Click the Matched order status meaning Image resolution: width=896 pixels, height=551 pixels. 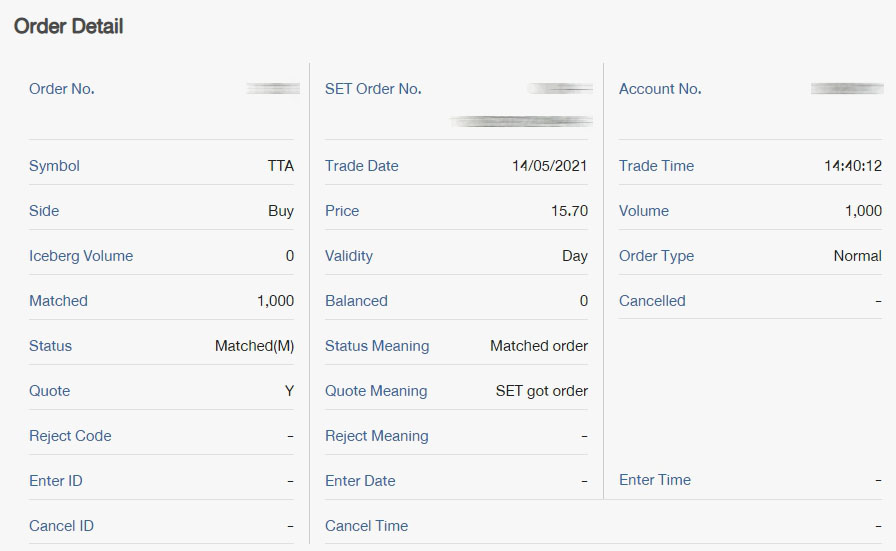tap(539, 346)
